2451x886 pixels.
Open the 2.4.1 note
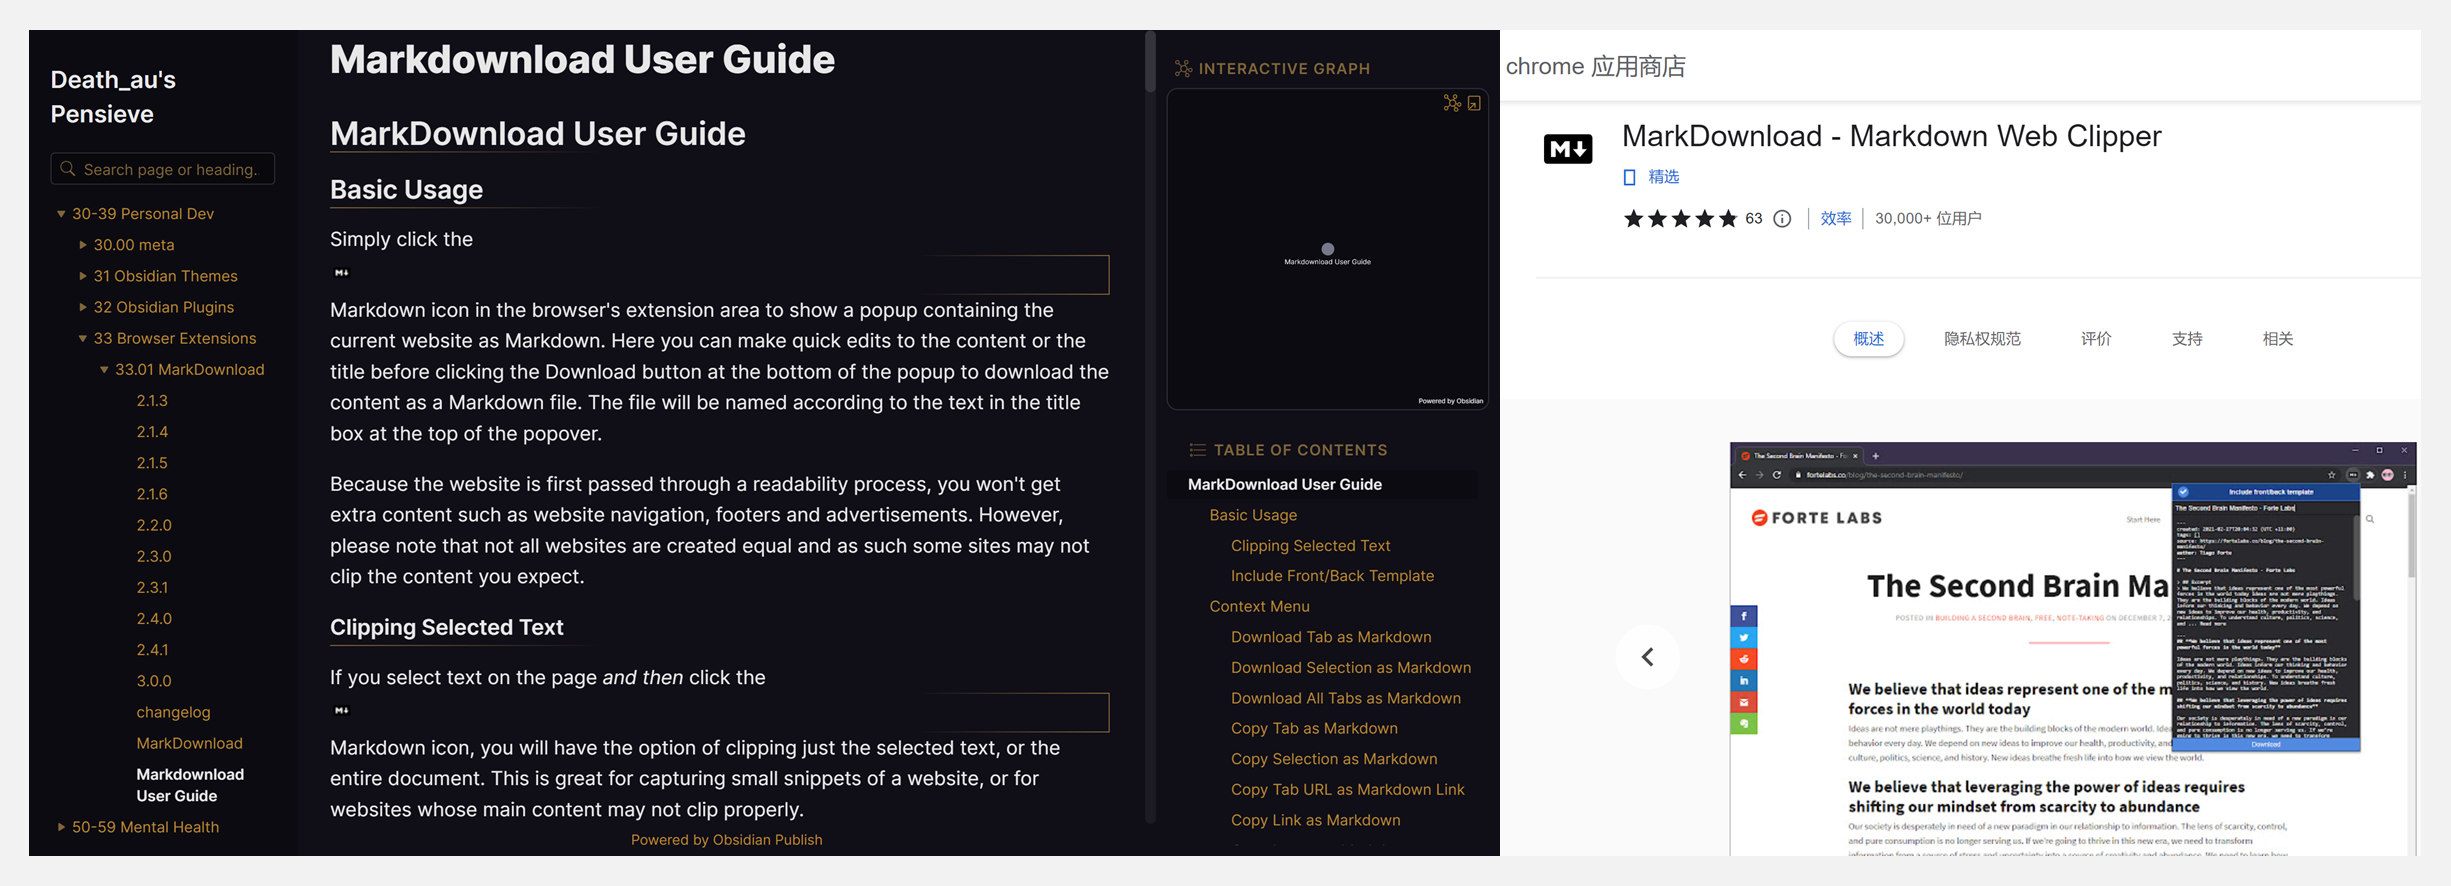click(152, 650)
